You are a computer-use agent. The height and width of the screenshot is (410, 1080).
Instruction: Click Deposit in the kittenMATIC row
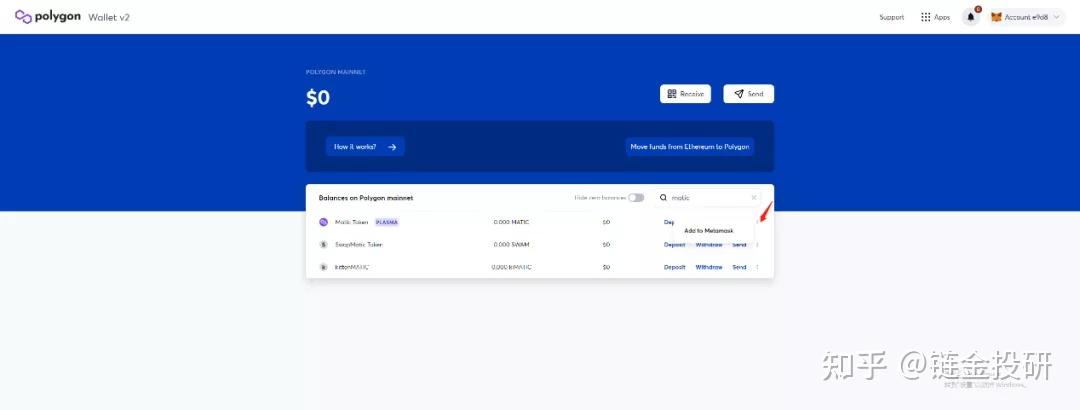click(x=674, y=267)
